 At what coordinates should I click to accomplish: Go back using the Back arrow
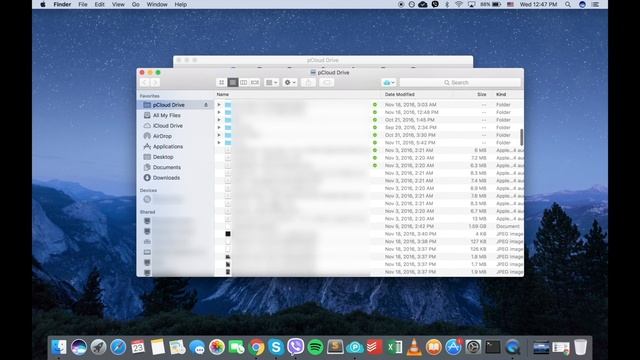click(x=144, y=82)
